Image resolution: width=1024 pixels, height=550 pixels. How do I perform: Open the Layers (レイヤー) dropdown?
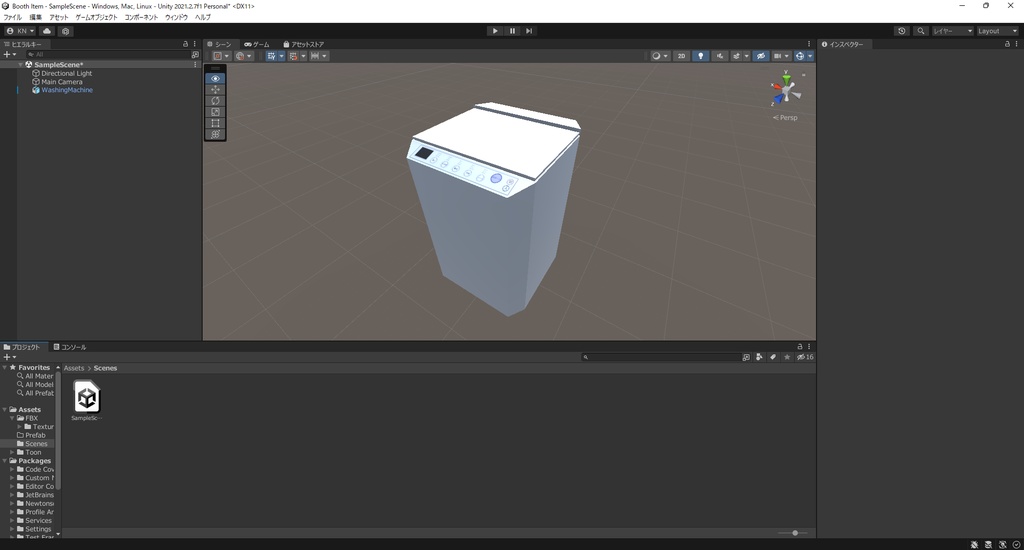(953, 31)
